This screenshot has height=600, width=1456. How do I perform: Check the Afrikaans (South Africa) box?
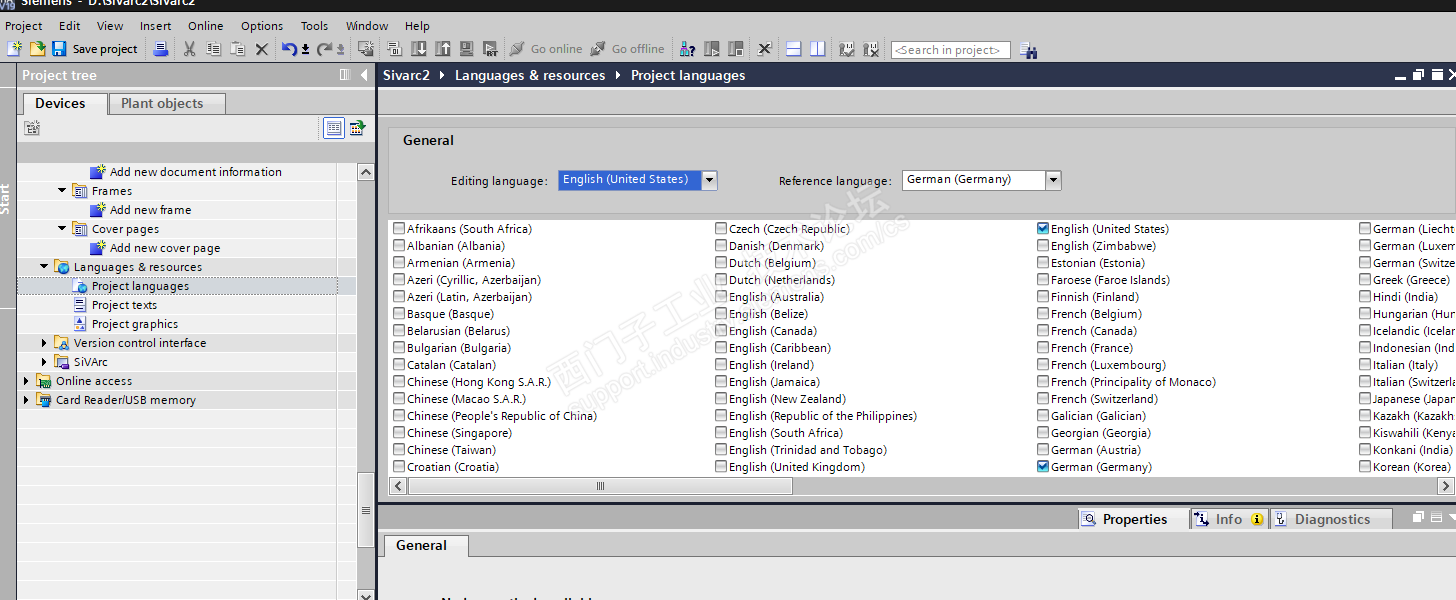(399, 229)
